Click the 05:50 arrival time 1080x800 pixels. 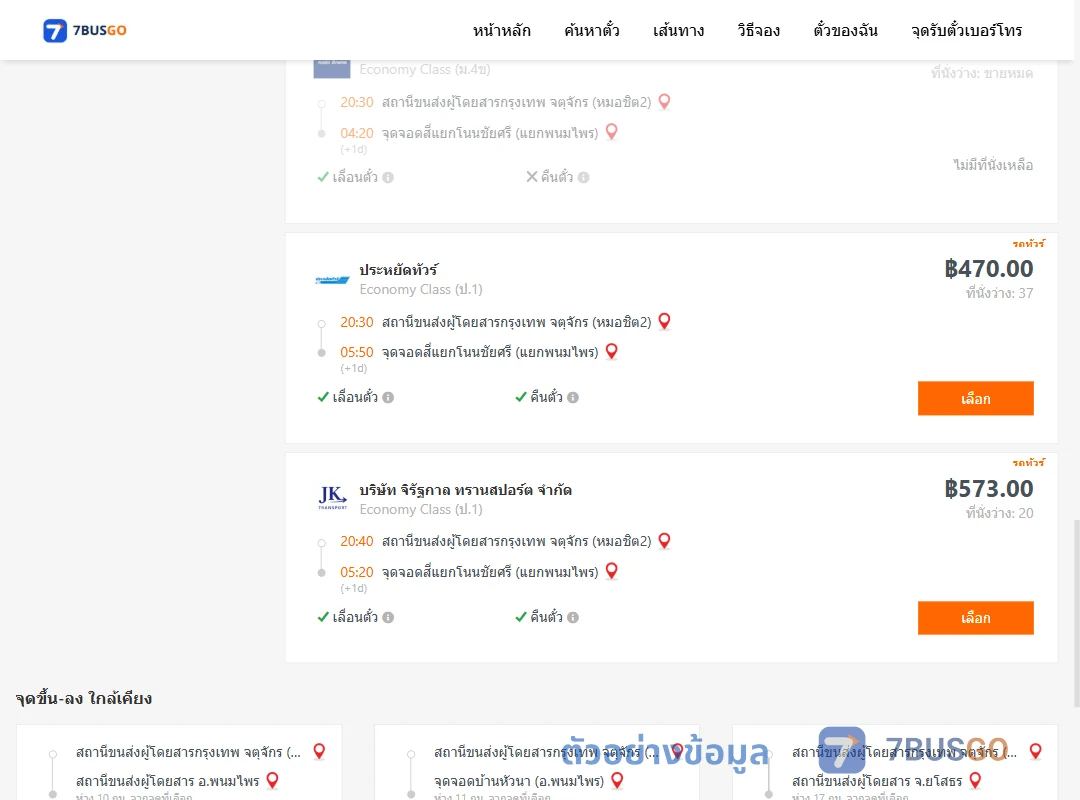tap(357, 352)
